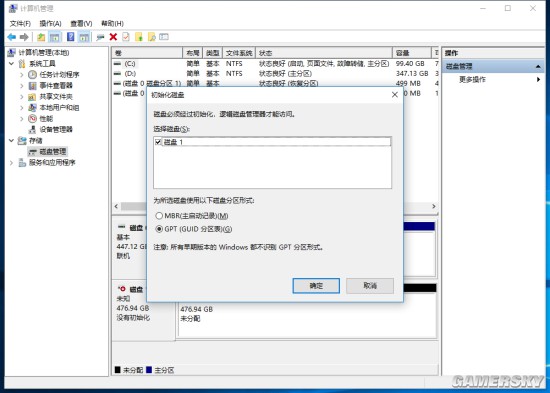Collapse the 磁盘管理 actions section arrow

[x=538, y=66]
